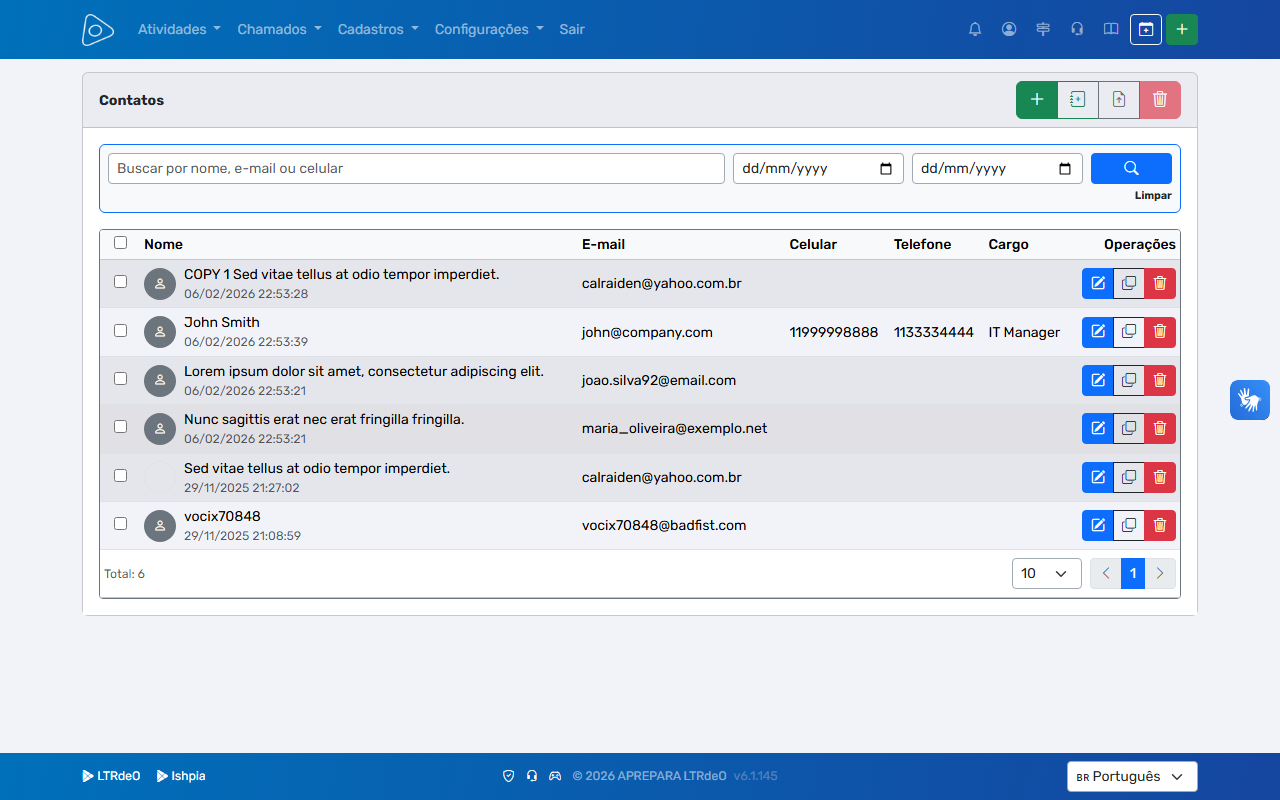The width and height of the screenshot is (1280, 800).
Task: Click the blue search magnifier button
Action: [x=1131, y=168]
